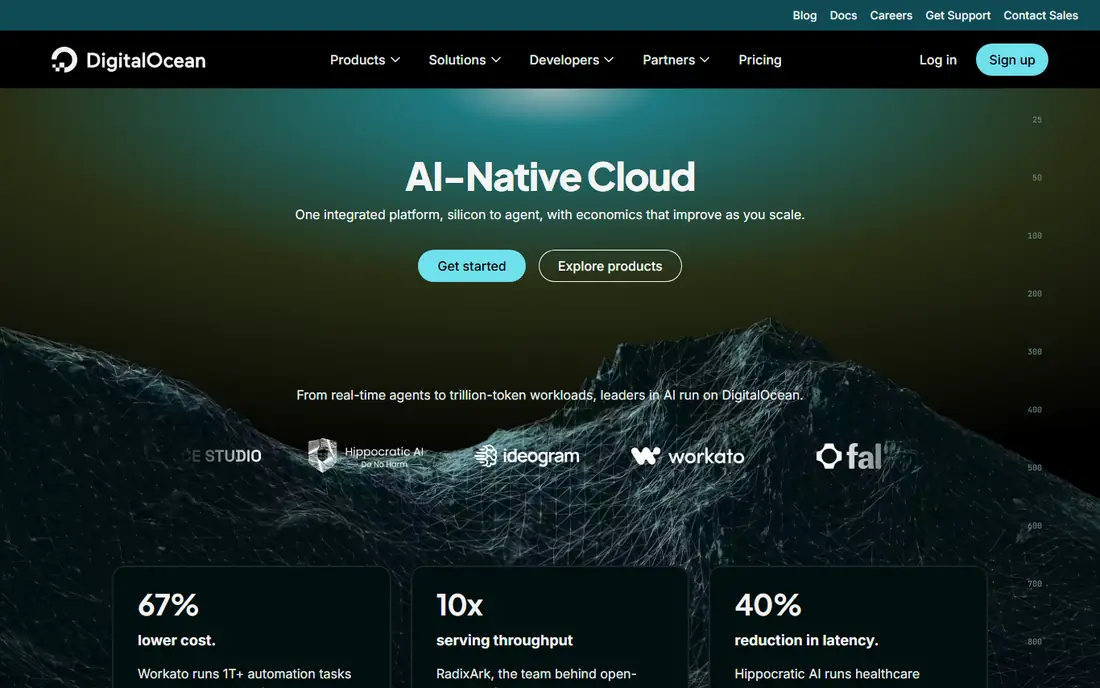Image resolution: width=1100 pixels, height=688 pixels.
Task: Click the 'lower cost.' text
Action: [177, 640]
